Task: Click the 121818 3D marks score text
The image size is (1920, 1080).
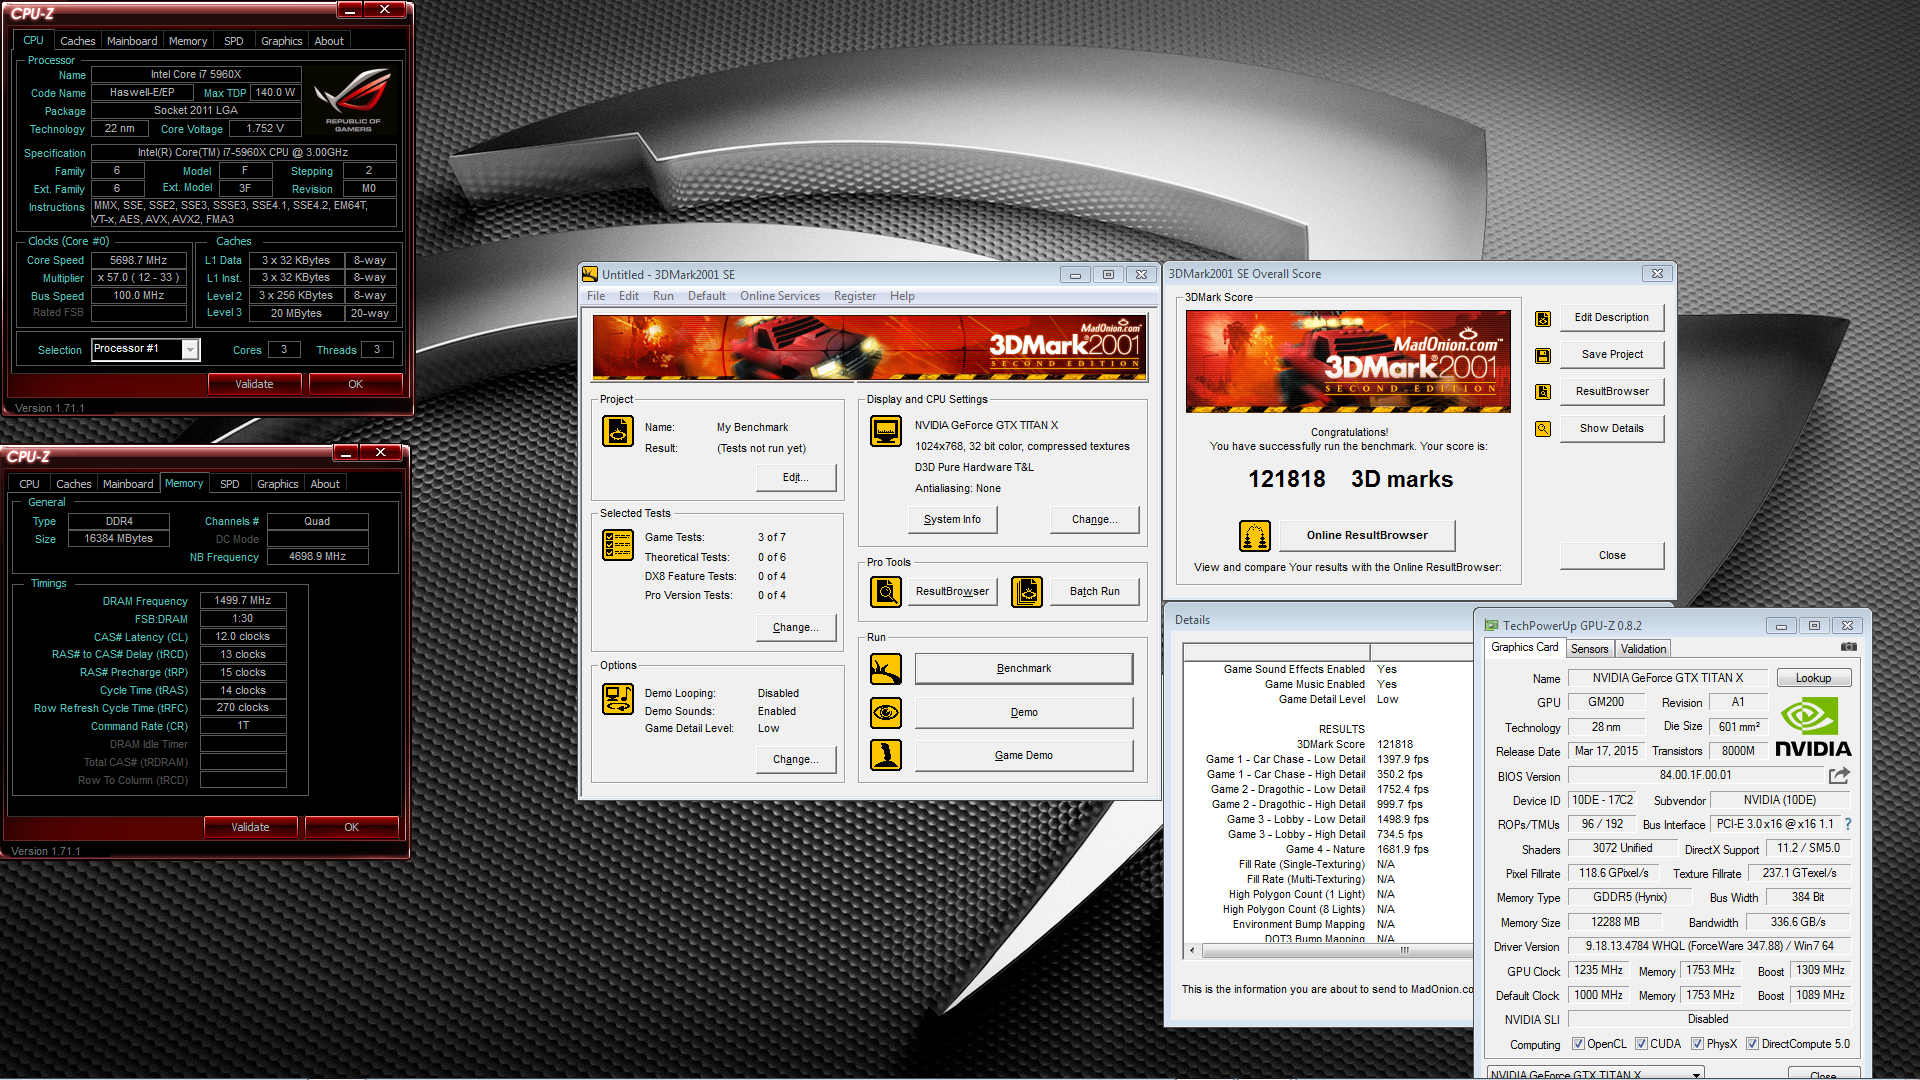Action: [1350, 480]
